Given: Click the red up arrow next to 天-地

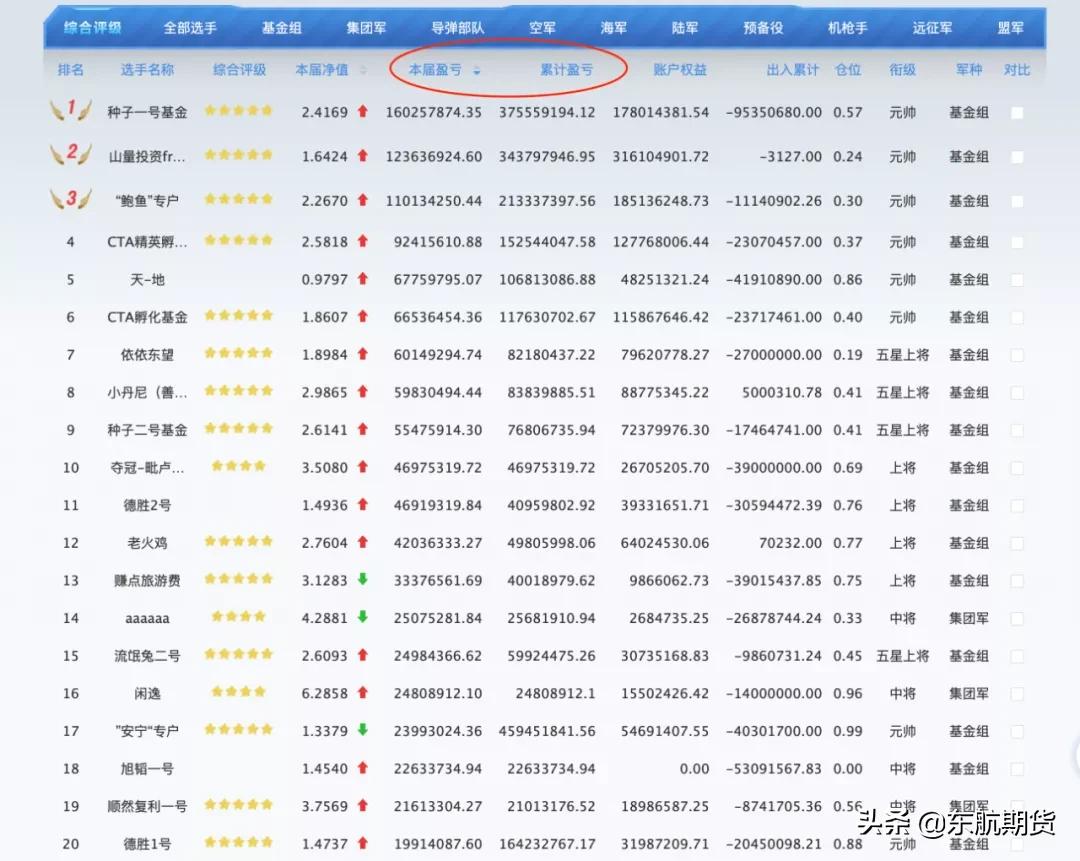Looking at the screenshot, I should coord(361,279).
